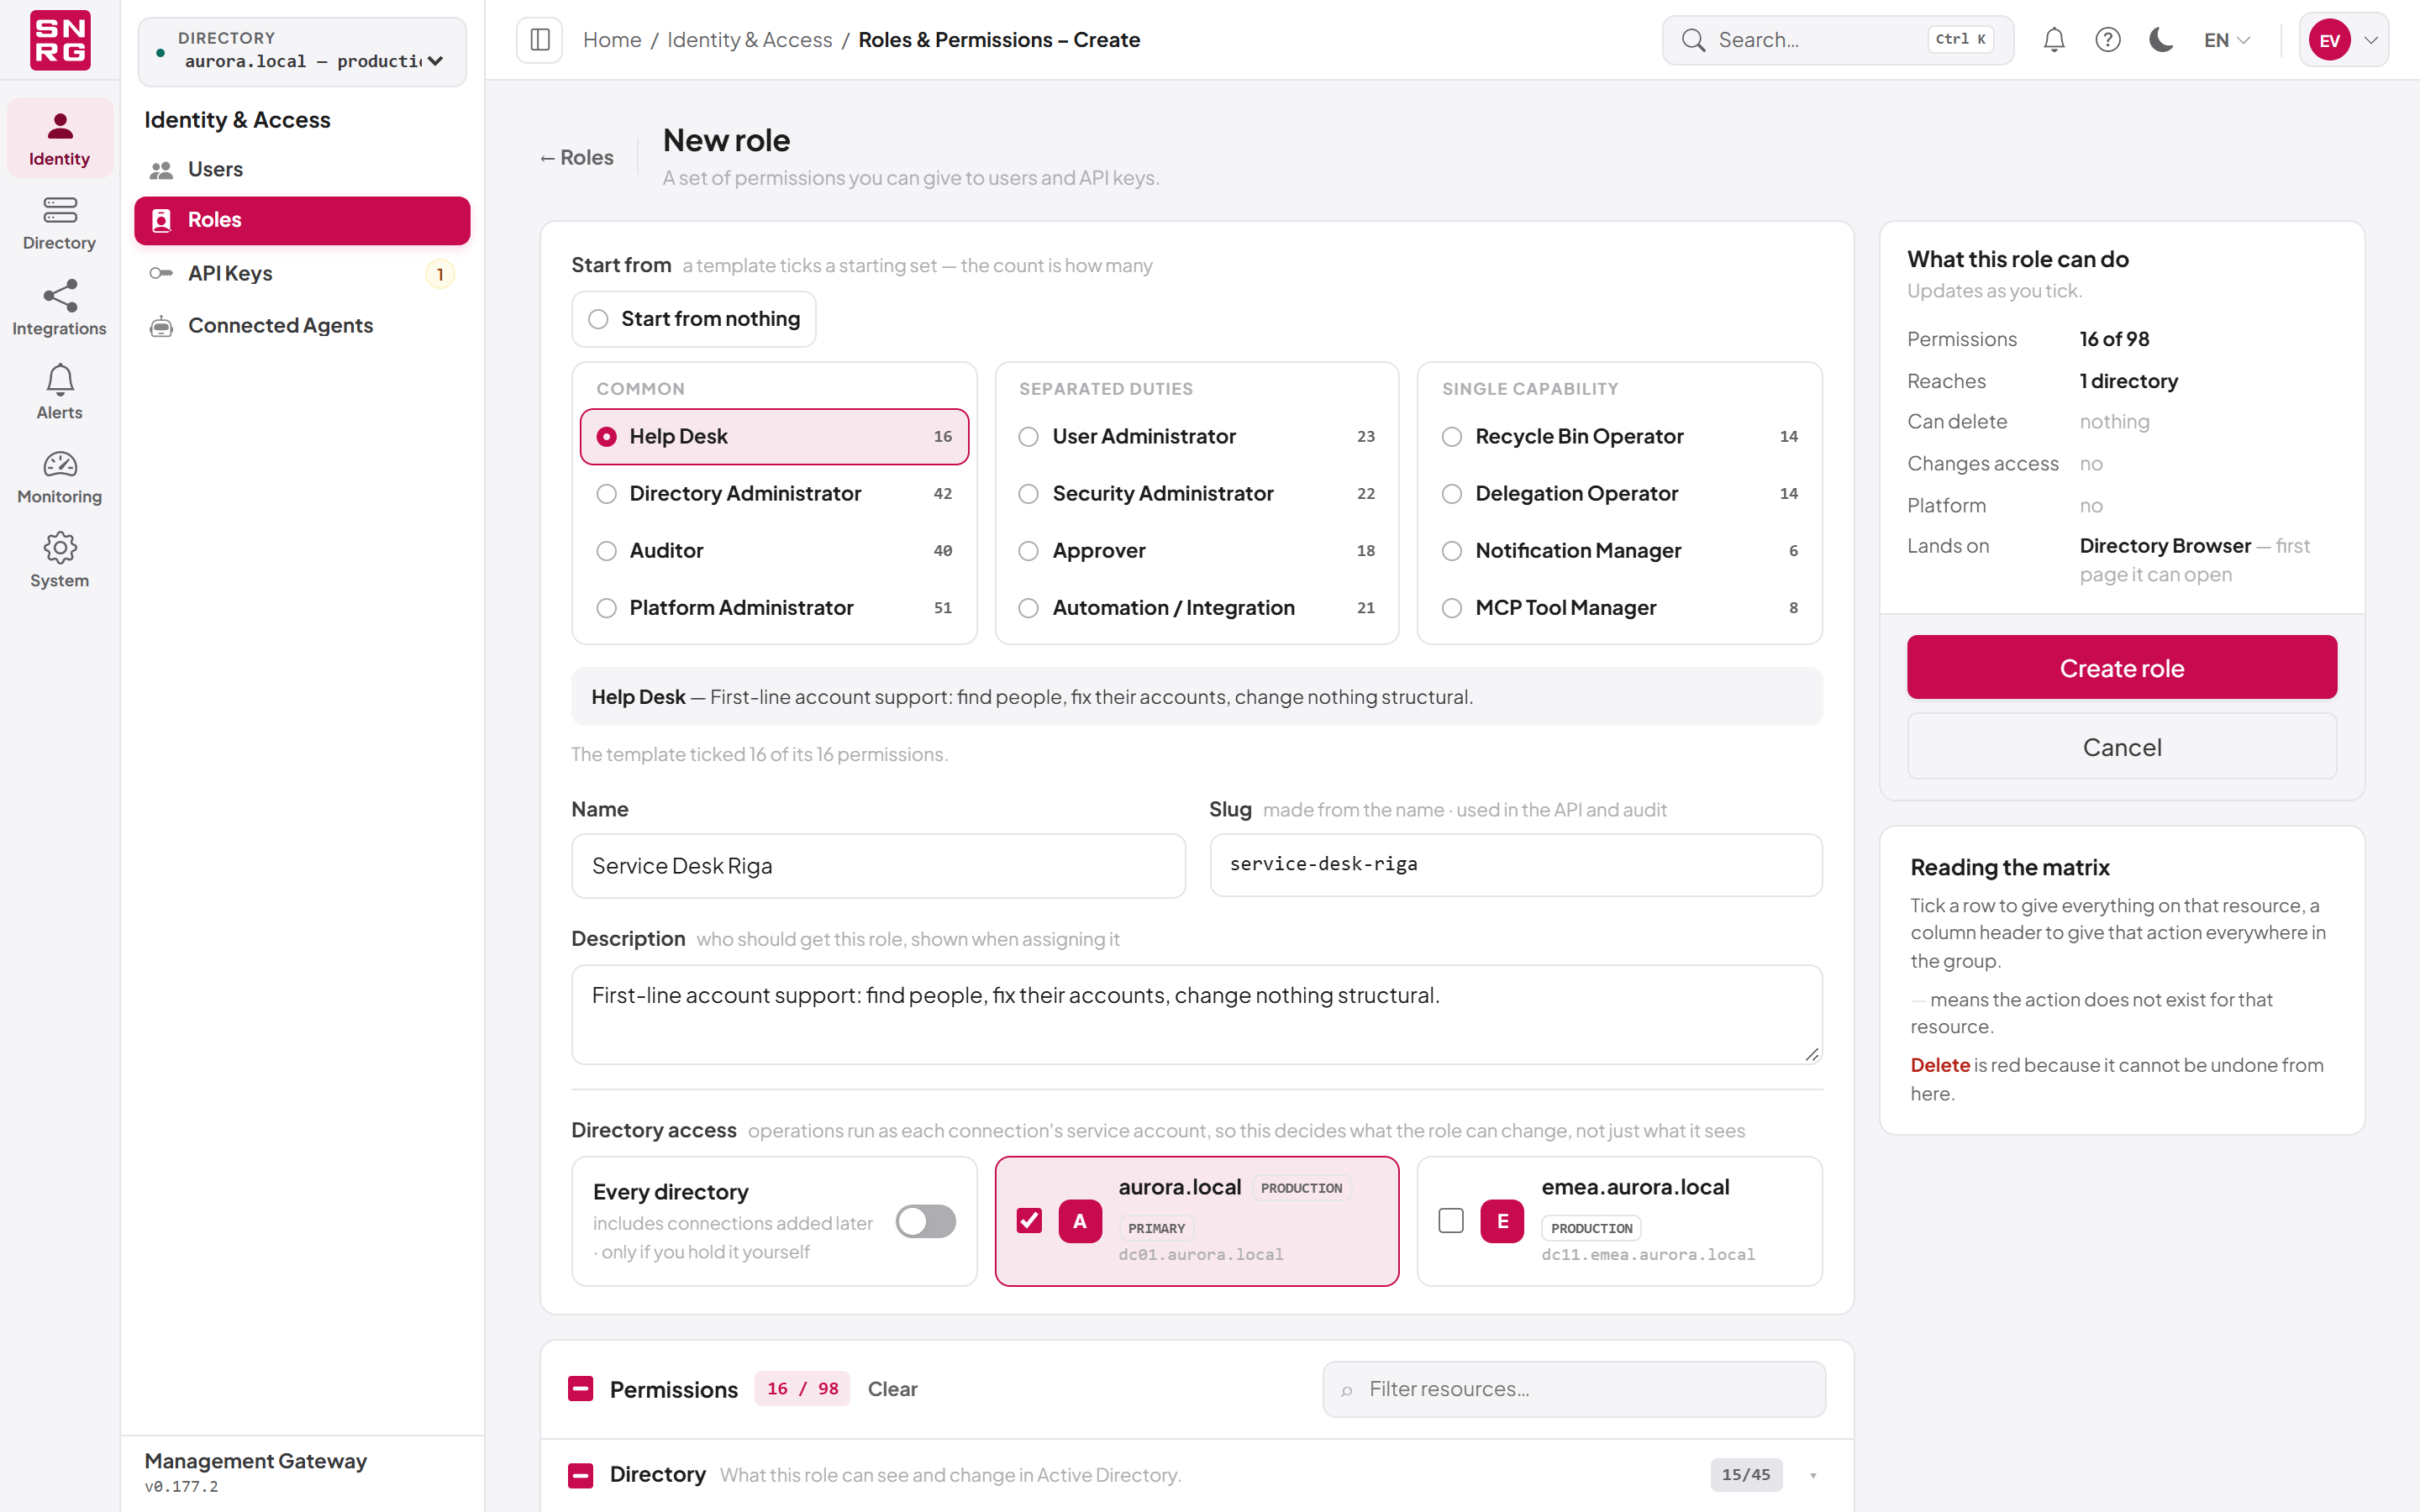This screenshot has width=2420, height=1512.
Task: Open the Monitoring section
Action: pyautogui.click(x=59, y=476)
